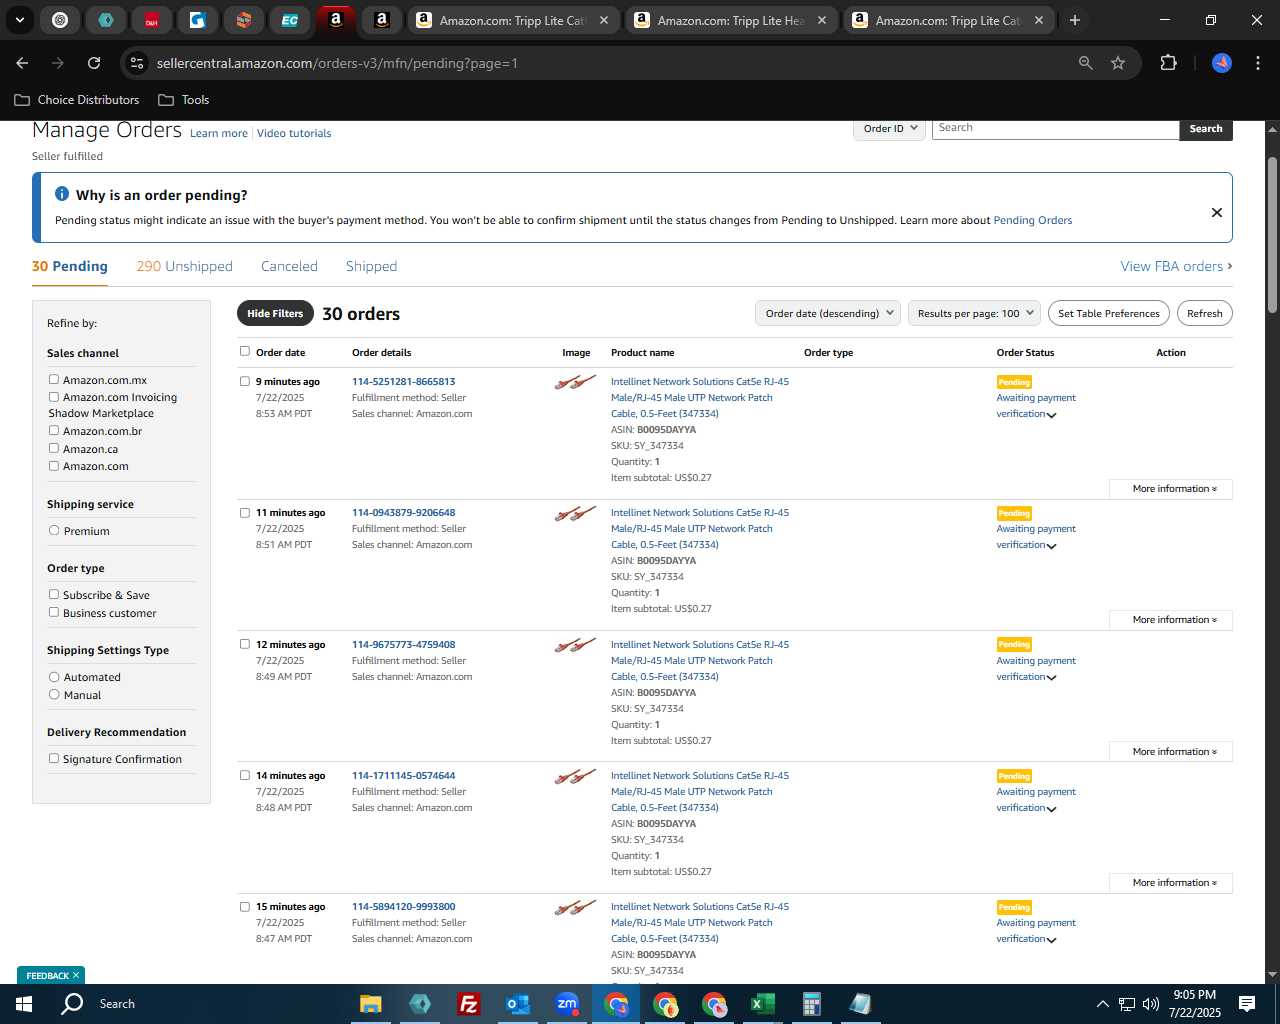The image size is (1280, 1024).
Task: Select the Automated shipping settings radio
Action: coord(54,676)
